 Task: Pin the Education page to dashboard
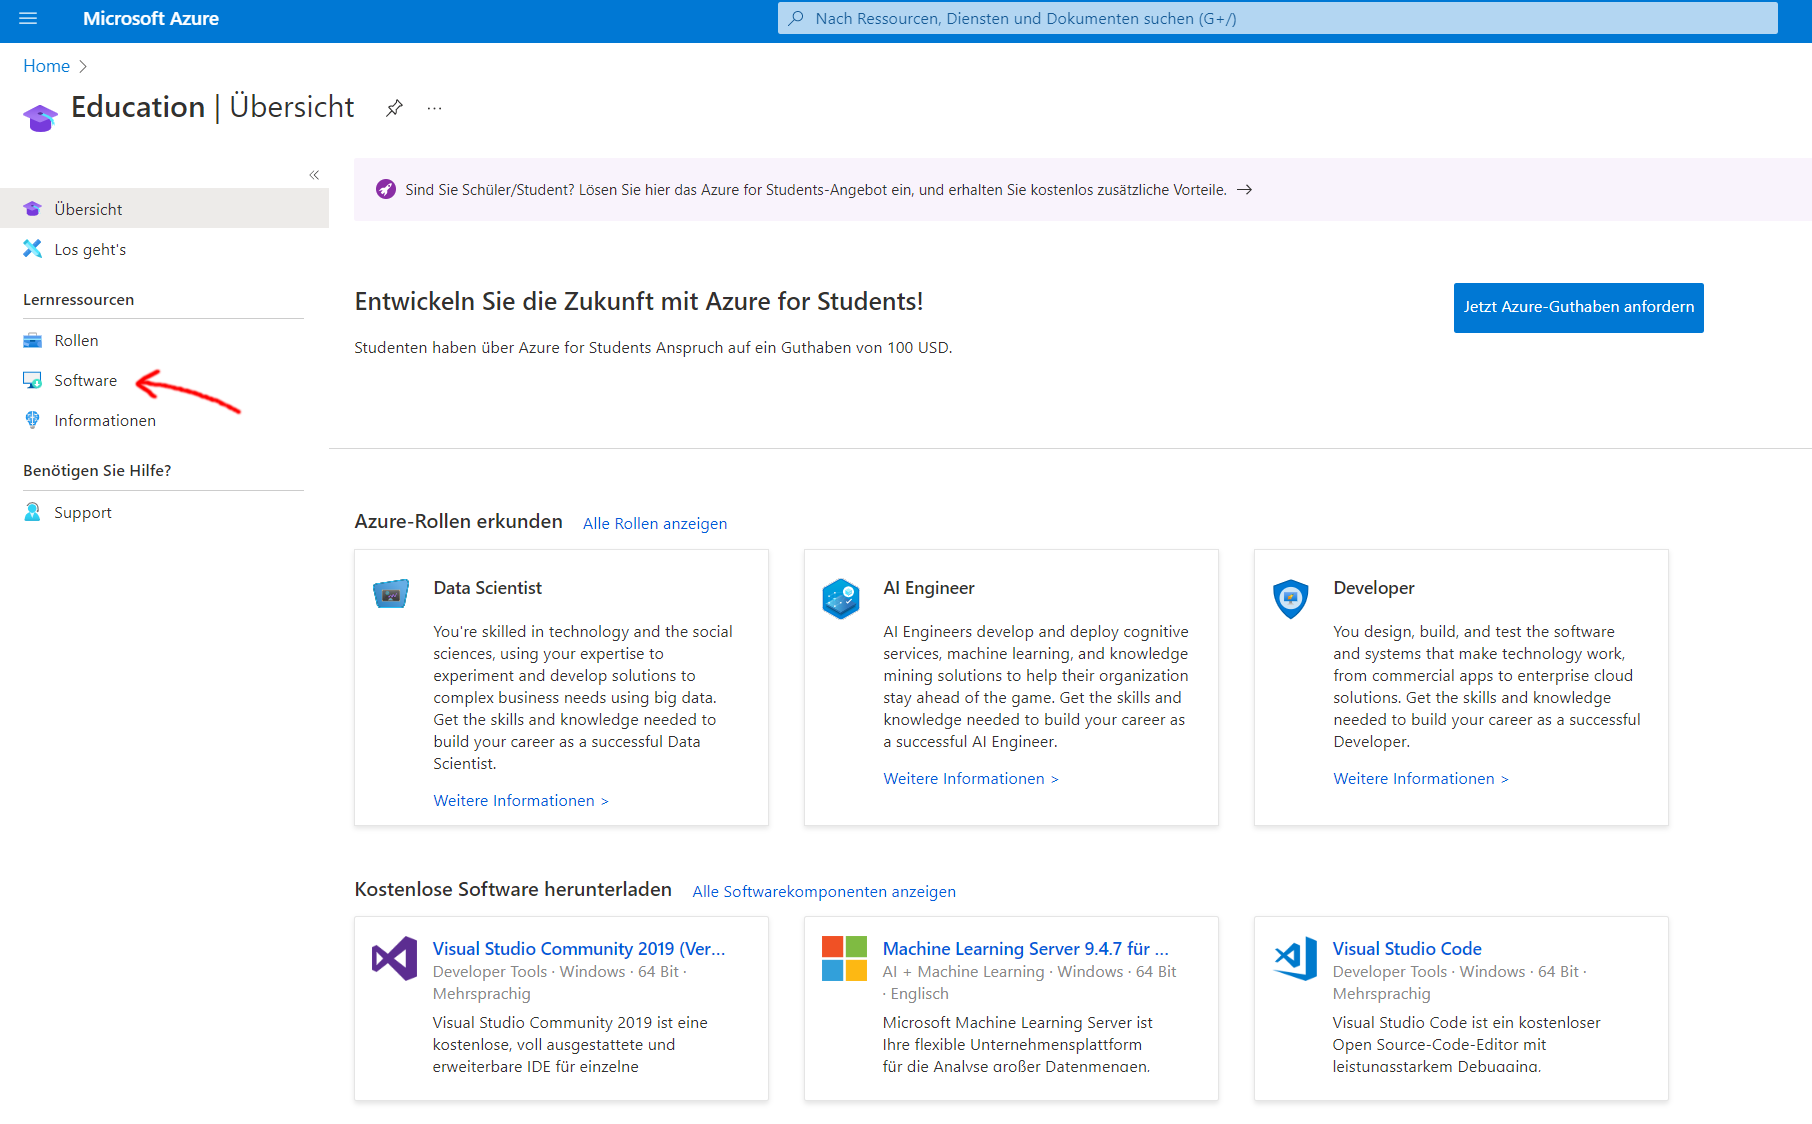click(394, 108)
